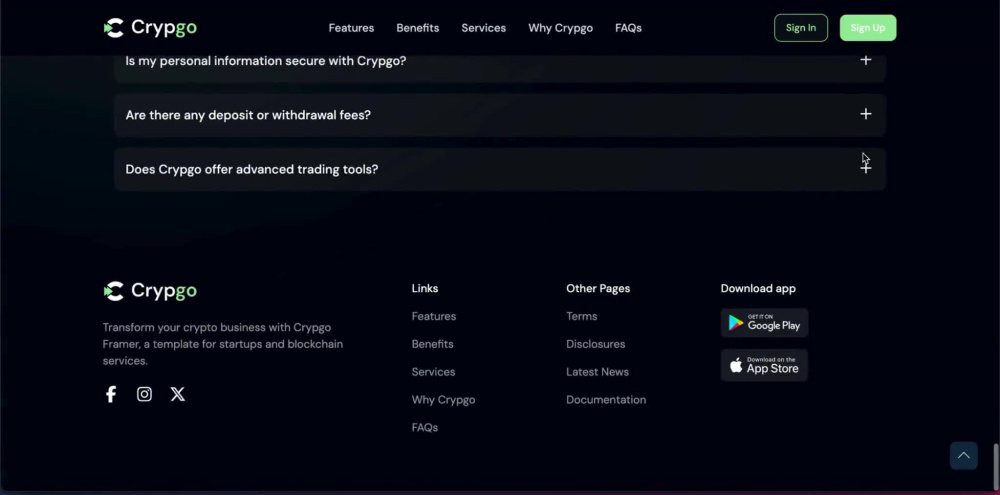Jump to FAQs from top navigation

pos(628,28)
